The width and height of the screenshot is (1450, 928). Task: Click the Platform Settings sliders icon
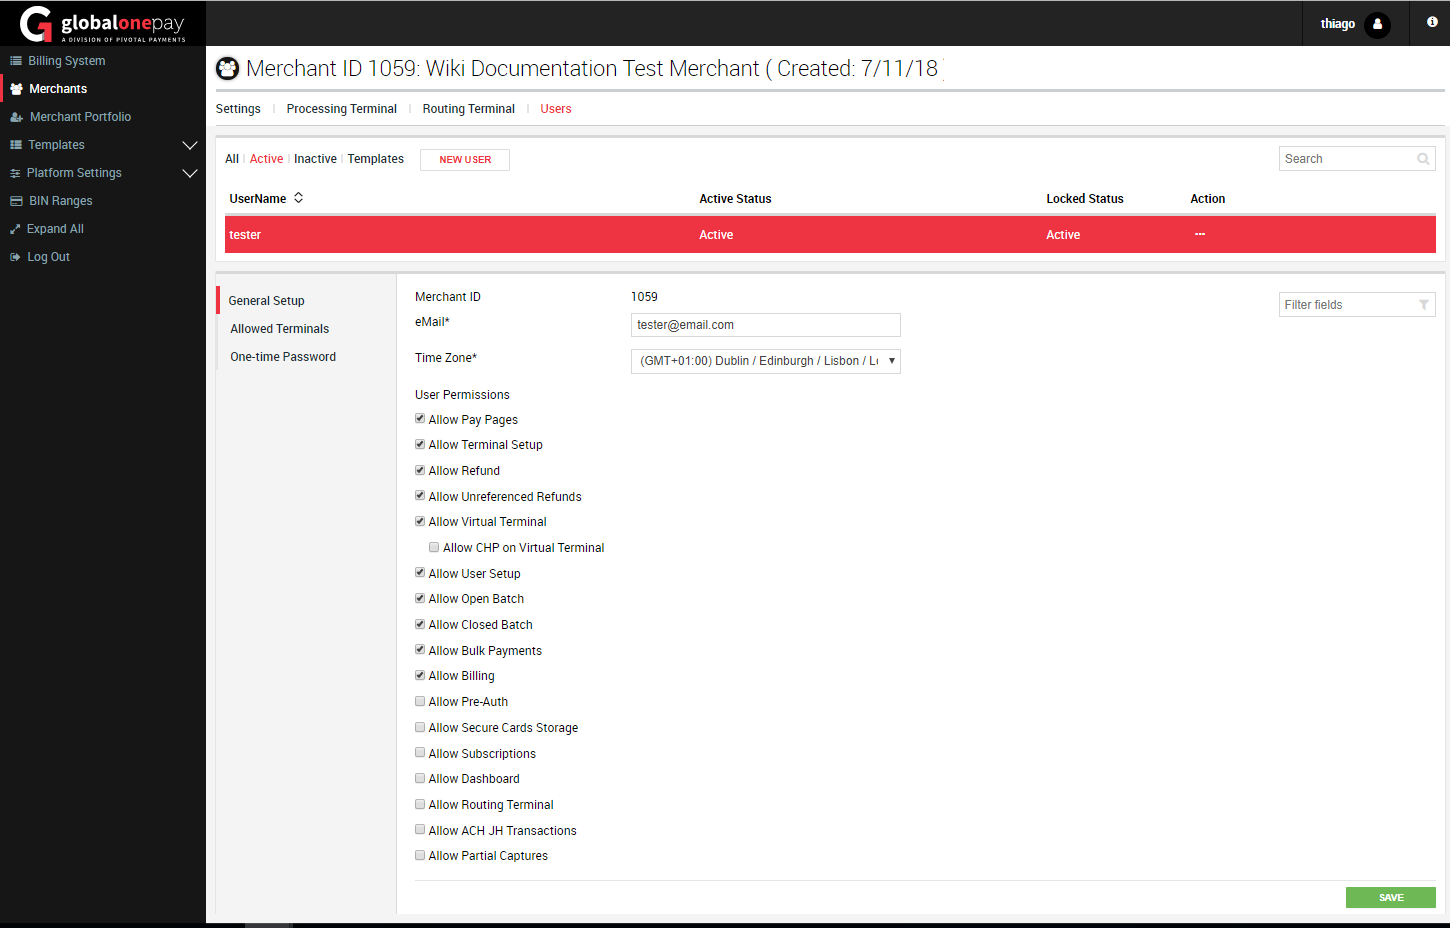click(x=15, y=173)
